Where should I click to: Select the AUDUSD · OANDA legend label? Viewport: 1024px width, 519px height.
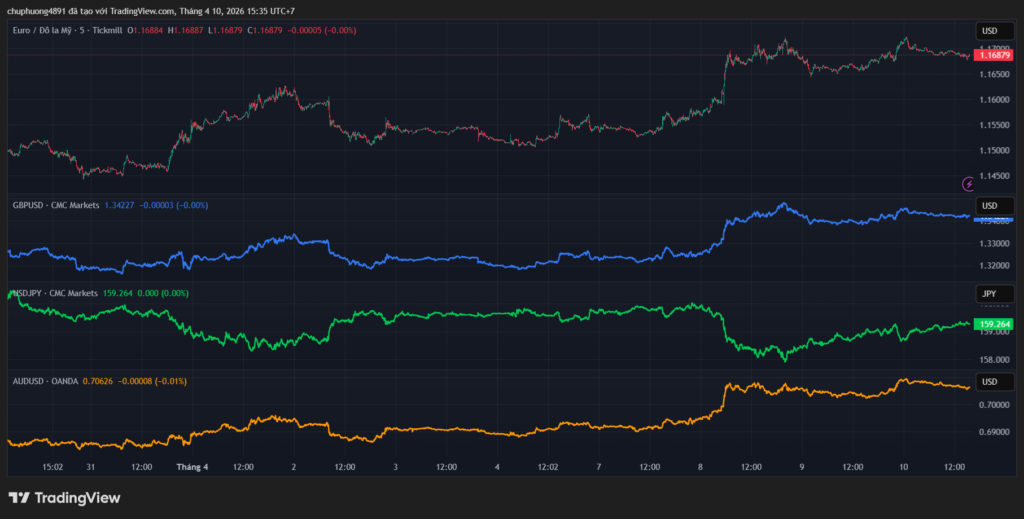coord(45,381)
